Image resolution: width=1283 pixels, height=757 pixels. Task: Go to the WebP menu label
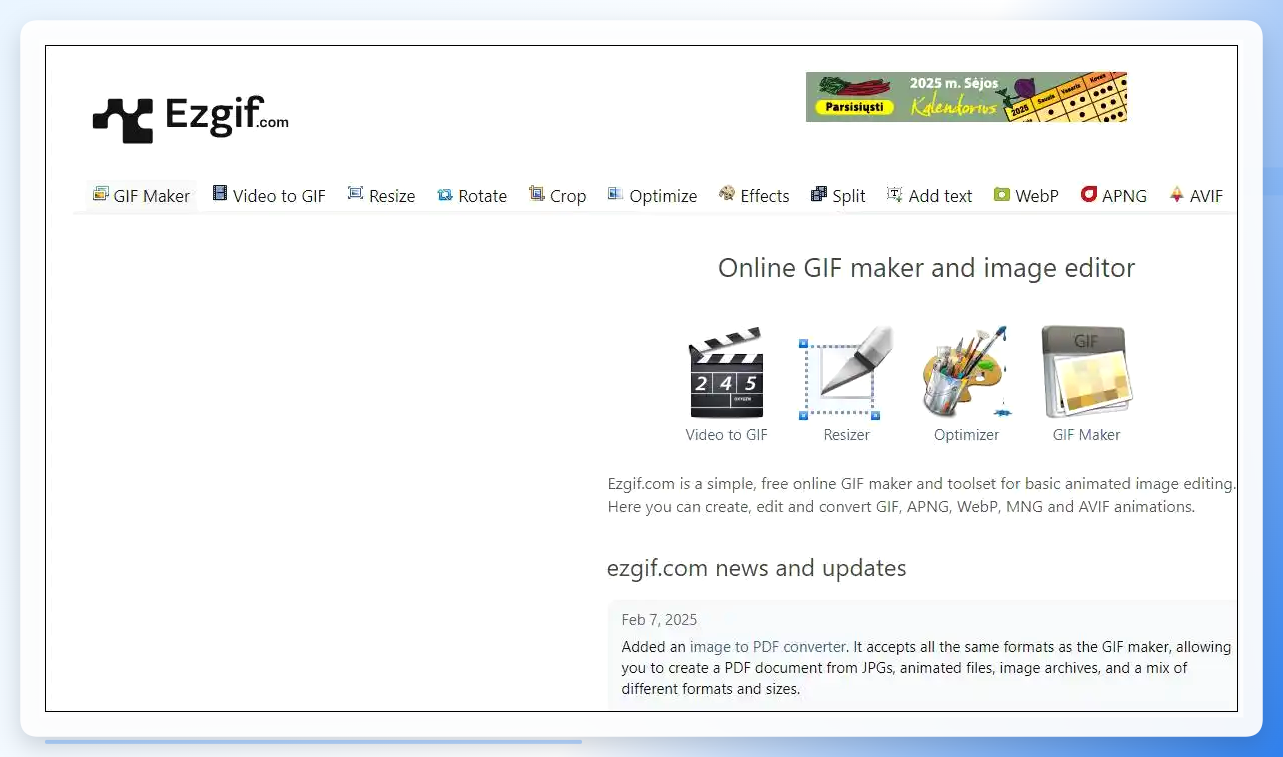pyautogui.click(x=1037, y=196)
